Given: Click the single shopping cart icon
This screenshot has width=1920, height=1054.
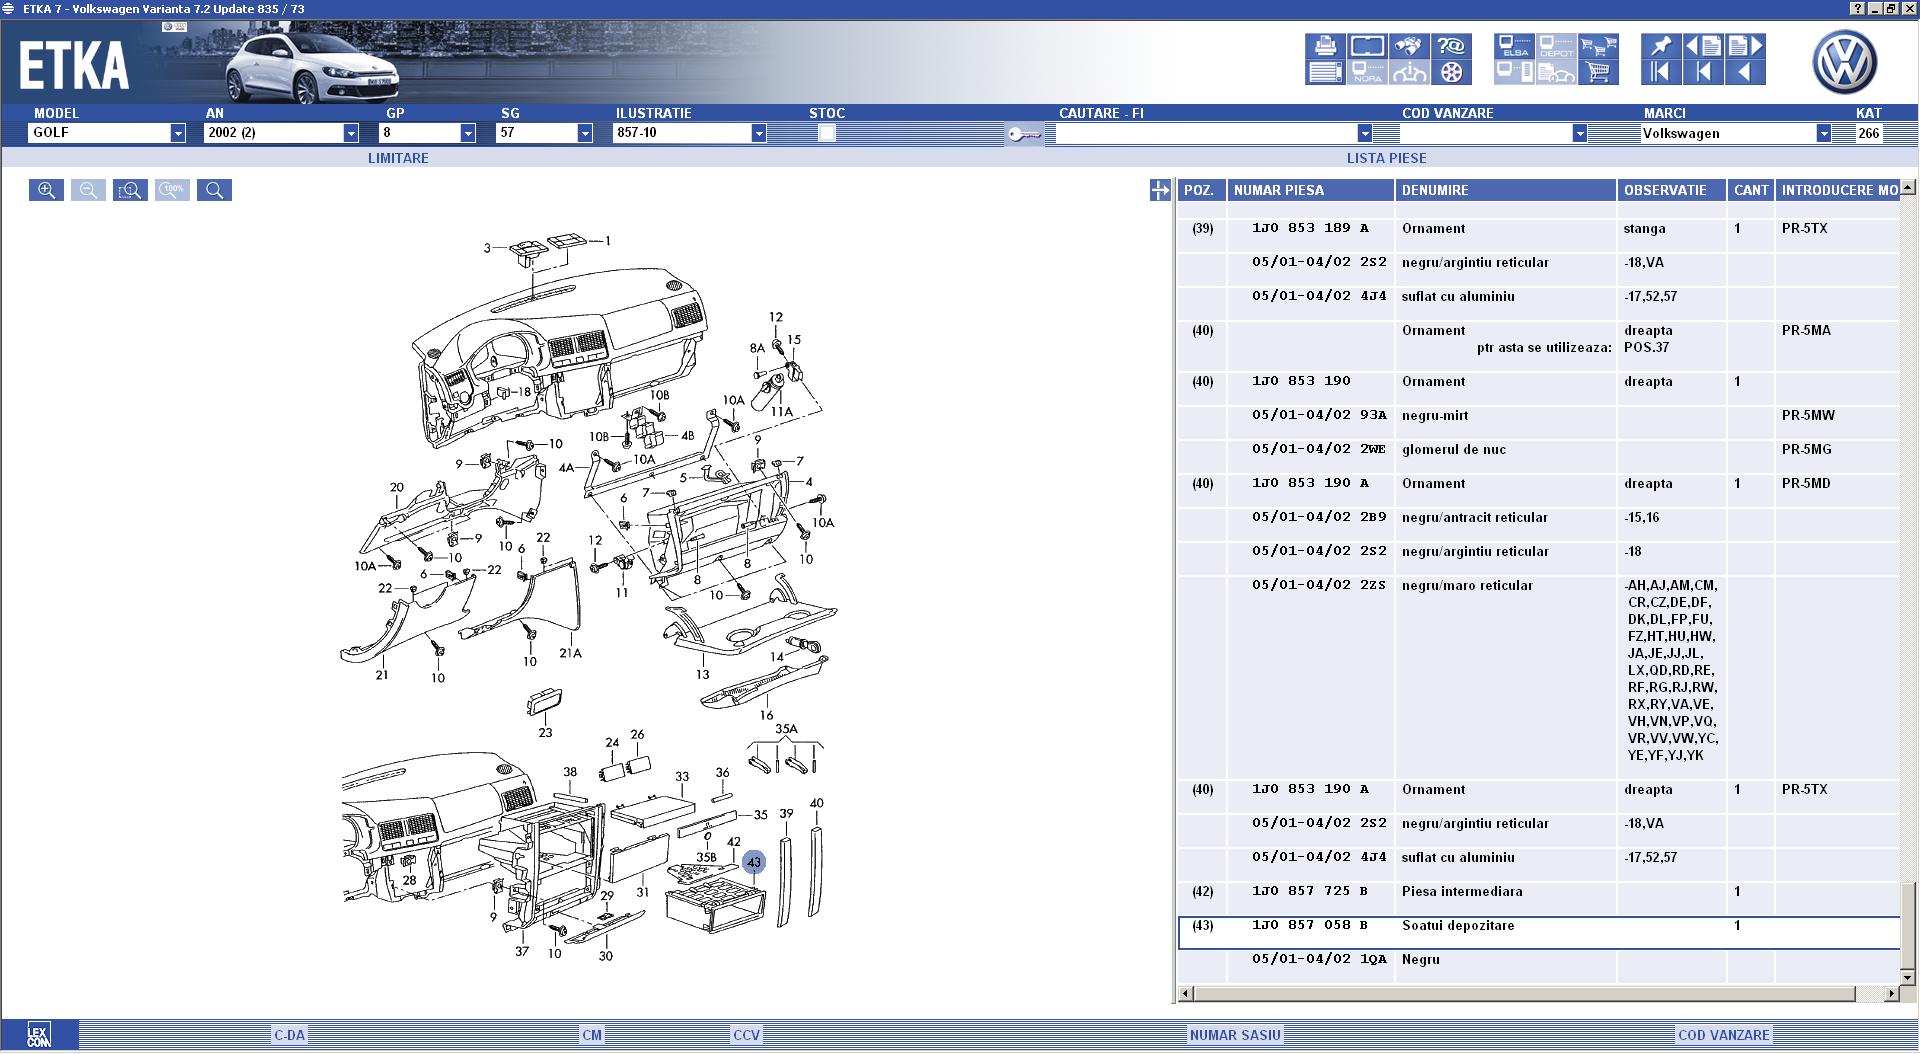Looking at the screenshot, I should coord(1598,72).
